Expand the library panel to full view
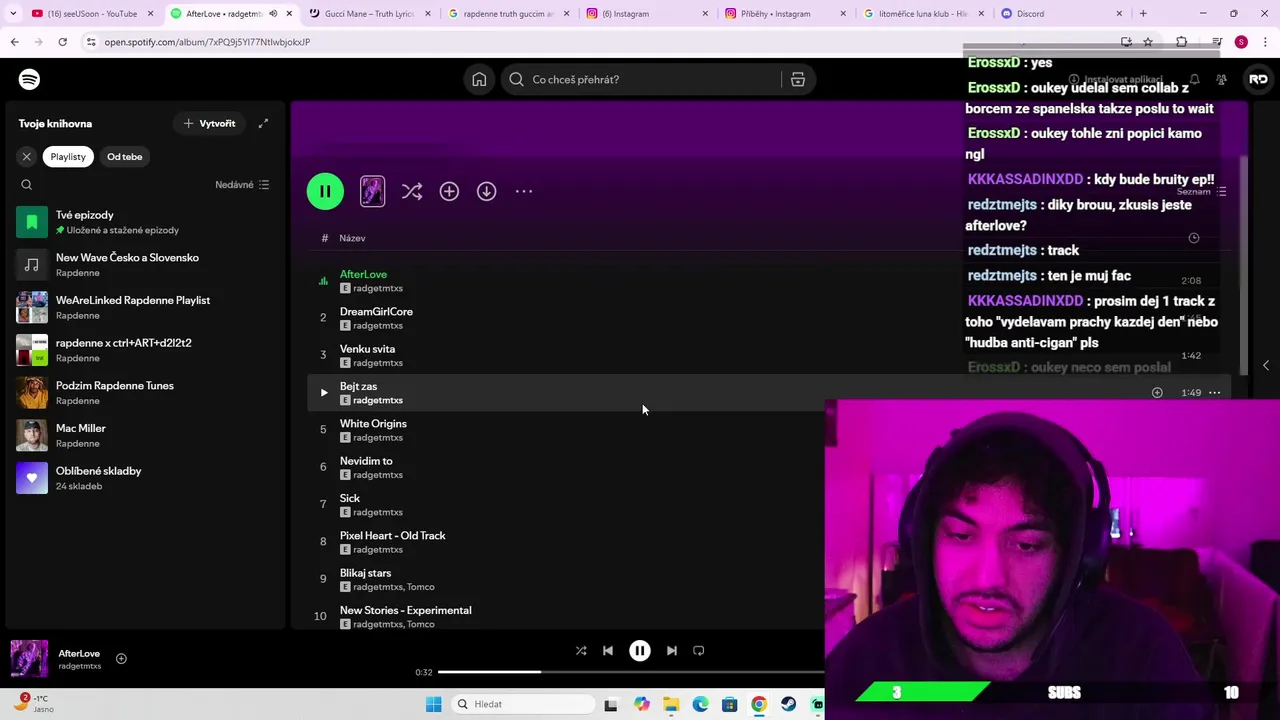1280x720 pixels. 263,123
